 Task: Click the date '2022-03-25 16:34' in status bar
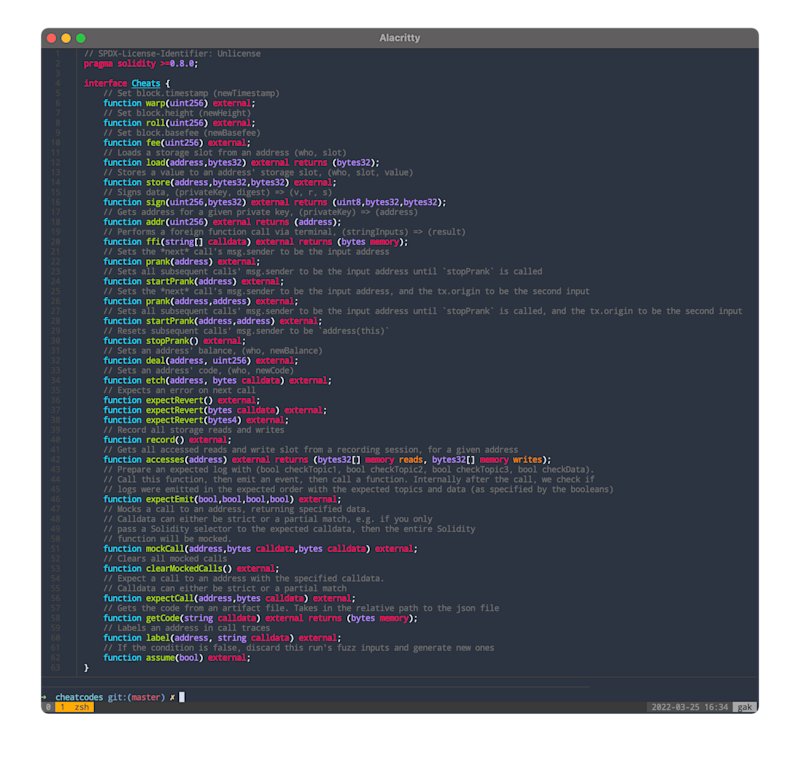click(x=689, y=707)
